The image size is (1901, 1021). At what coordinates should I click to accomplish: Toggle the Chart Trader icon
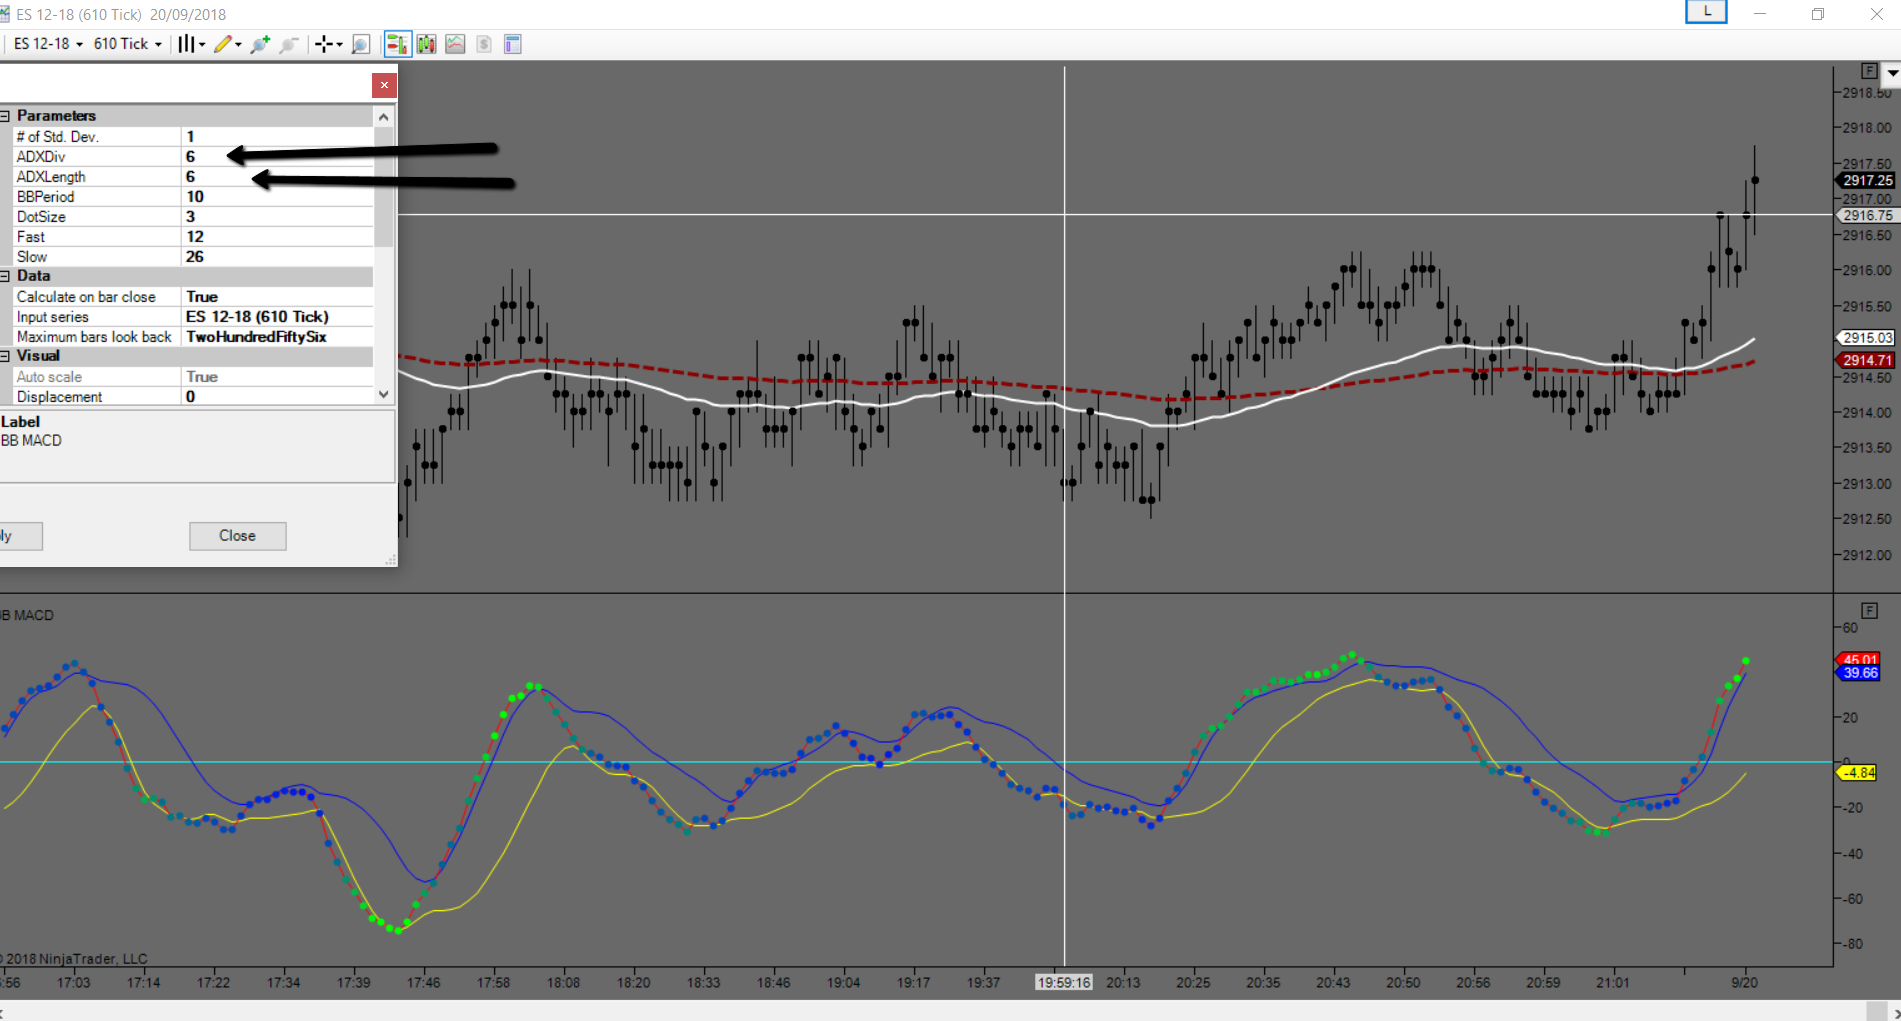[397, 44]
